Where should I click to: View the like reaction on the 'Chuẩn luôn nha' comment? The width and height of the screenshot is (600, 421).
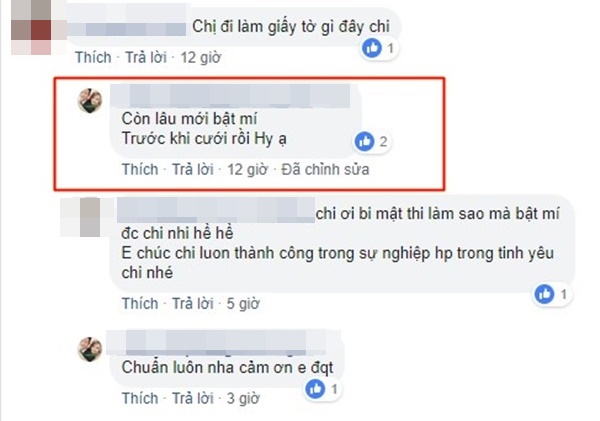click(x=315, y=389)
